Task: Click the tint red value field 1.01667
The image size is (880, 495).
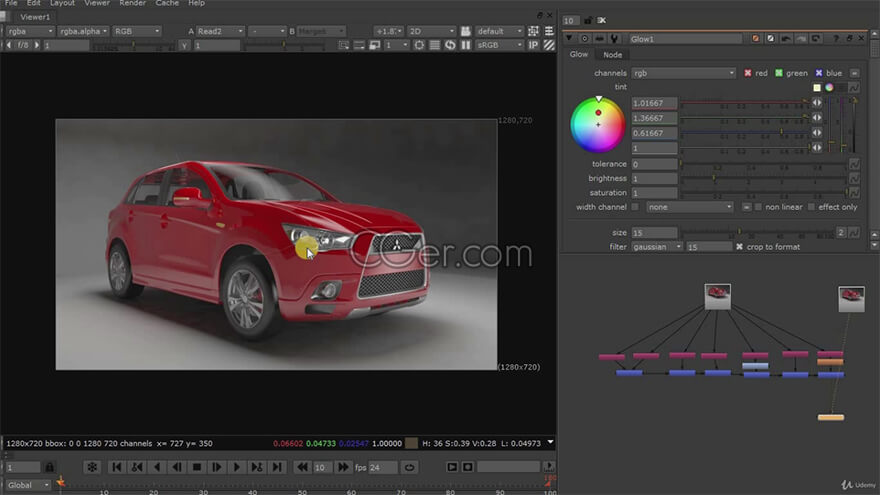Action: pos(654,103)
